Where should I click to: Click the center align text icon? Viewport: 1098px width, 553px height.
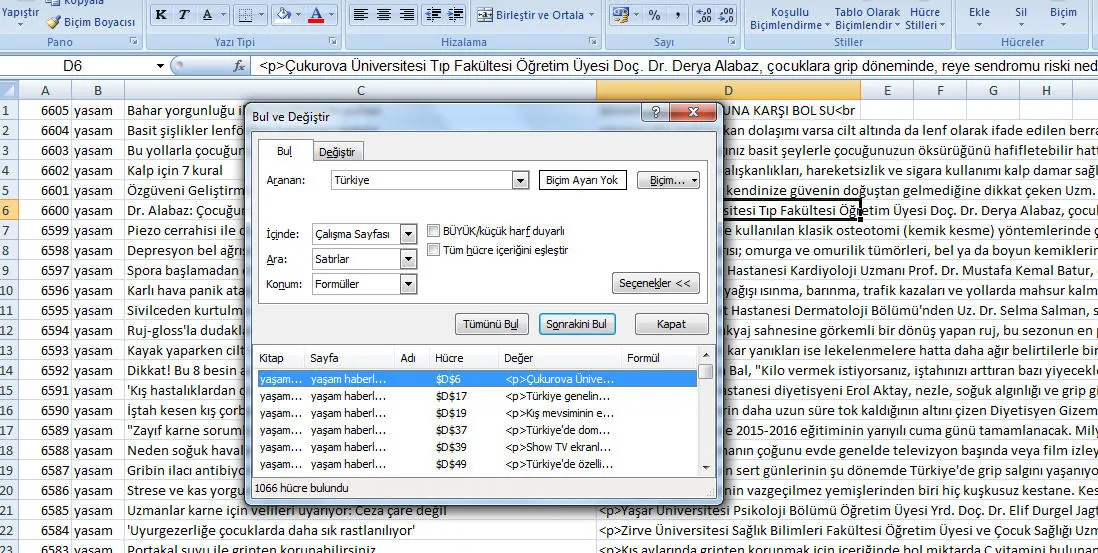point(385,15)
